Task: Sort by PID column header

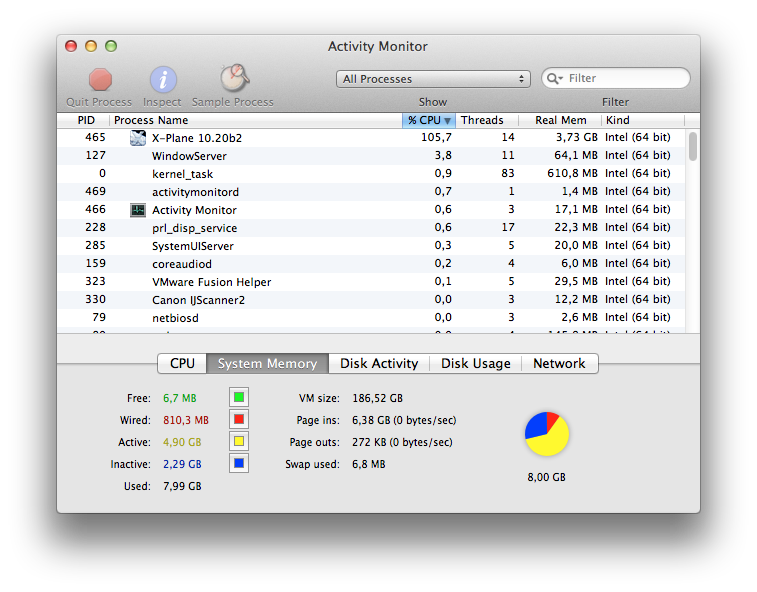Action: [86, 120]
